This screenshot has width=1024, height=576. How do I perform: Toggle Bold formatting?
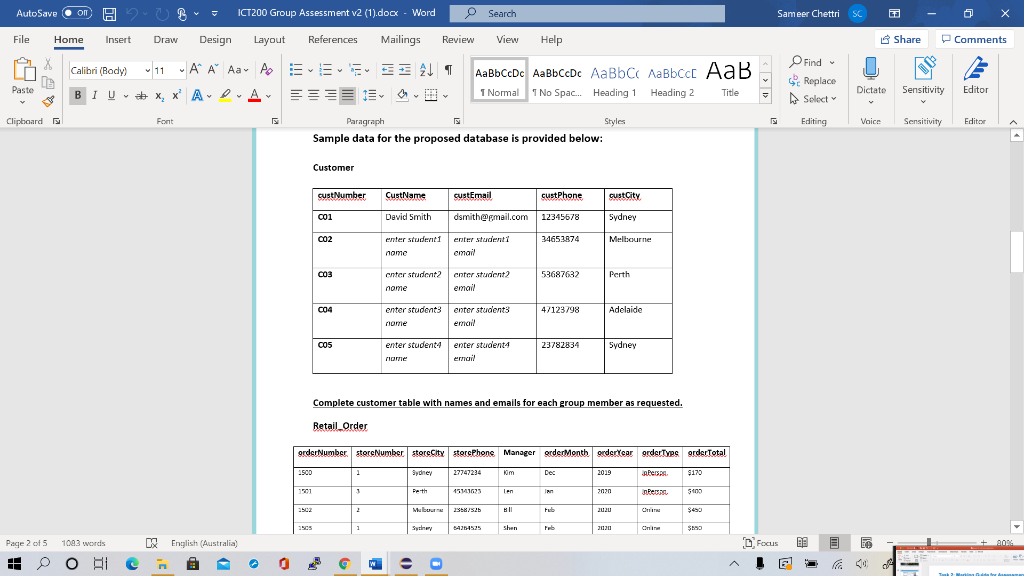point(78,94)
